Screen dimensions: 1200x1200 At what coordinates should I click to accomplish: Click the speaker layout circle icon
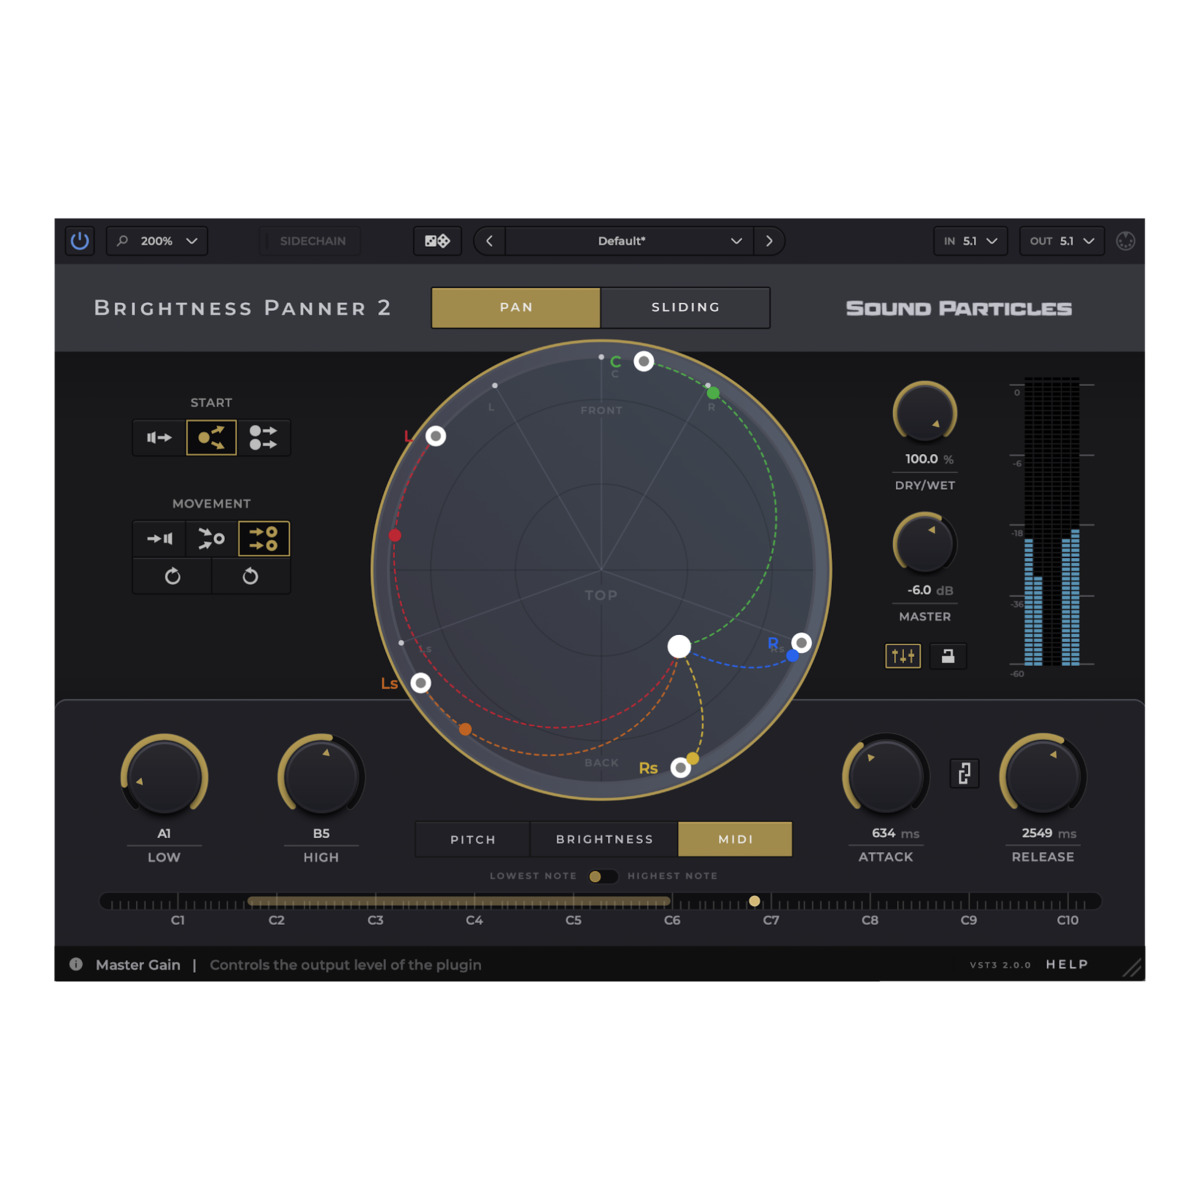1125,241
